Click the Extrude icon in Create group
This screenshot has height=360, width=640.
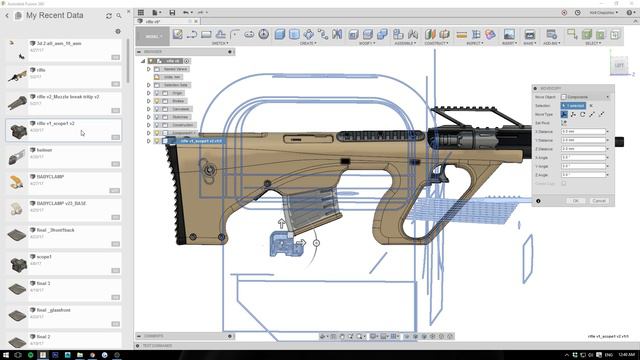280,34
